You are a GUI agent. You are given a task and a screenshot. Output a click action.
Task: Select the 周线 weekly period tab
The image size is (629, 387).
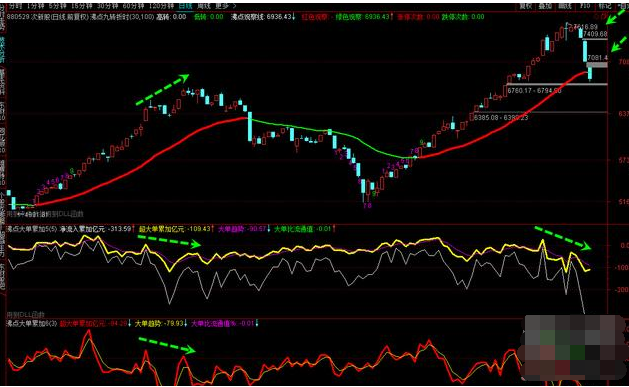(204, 6)
